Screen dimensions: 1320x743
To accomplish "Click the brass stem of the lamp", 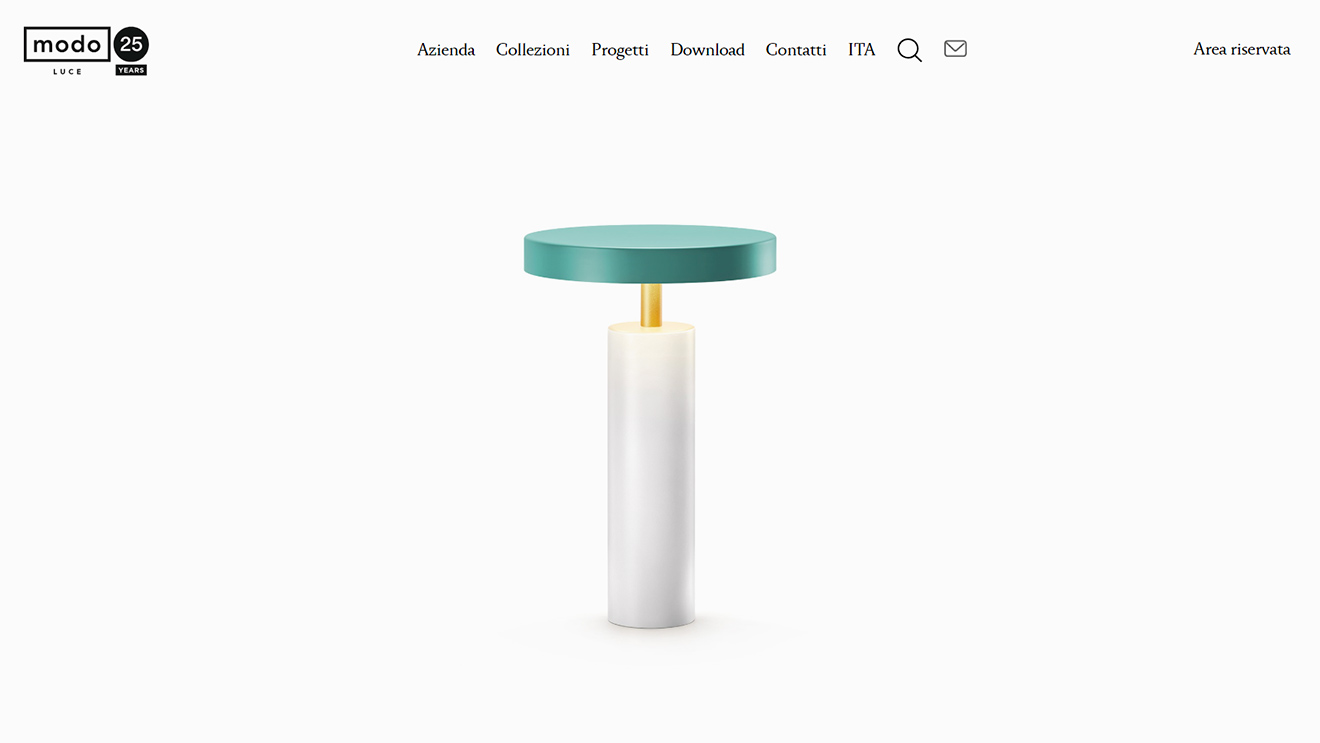I will pos(651,305).
